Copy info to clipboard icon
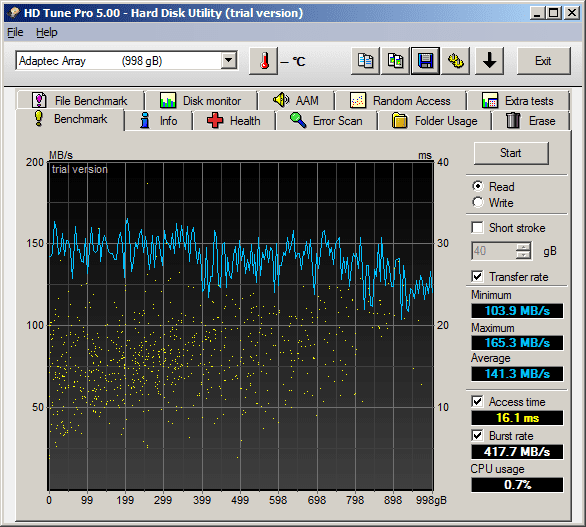The image size is (586, 527). pos(365,61)
